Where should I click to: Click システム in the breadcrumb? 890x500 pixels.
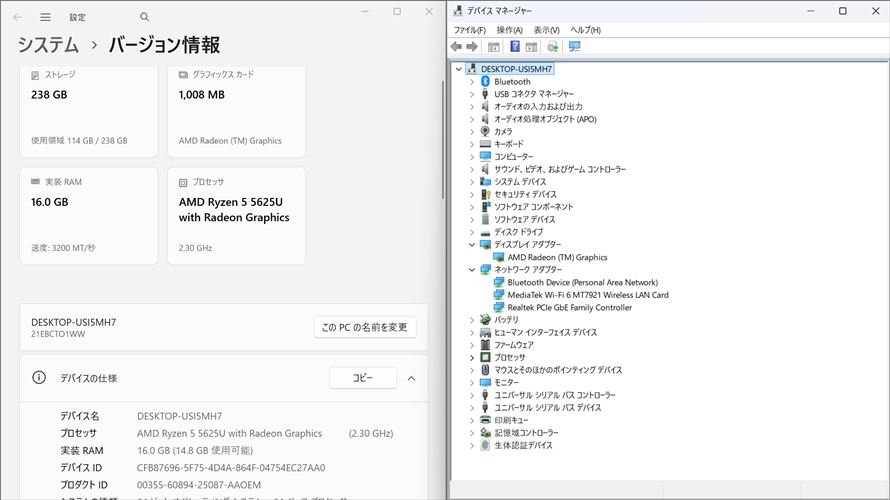tap(48, 45)
